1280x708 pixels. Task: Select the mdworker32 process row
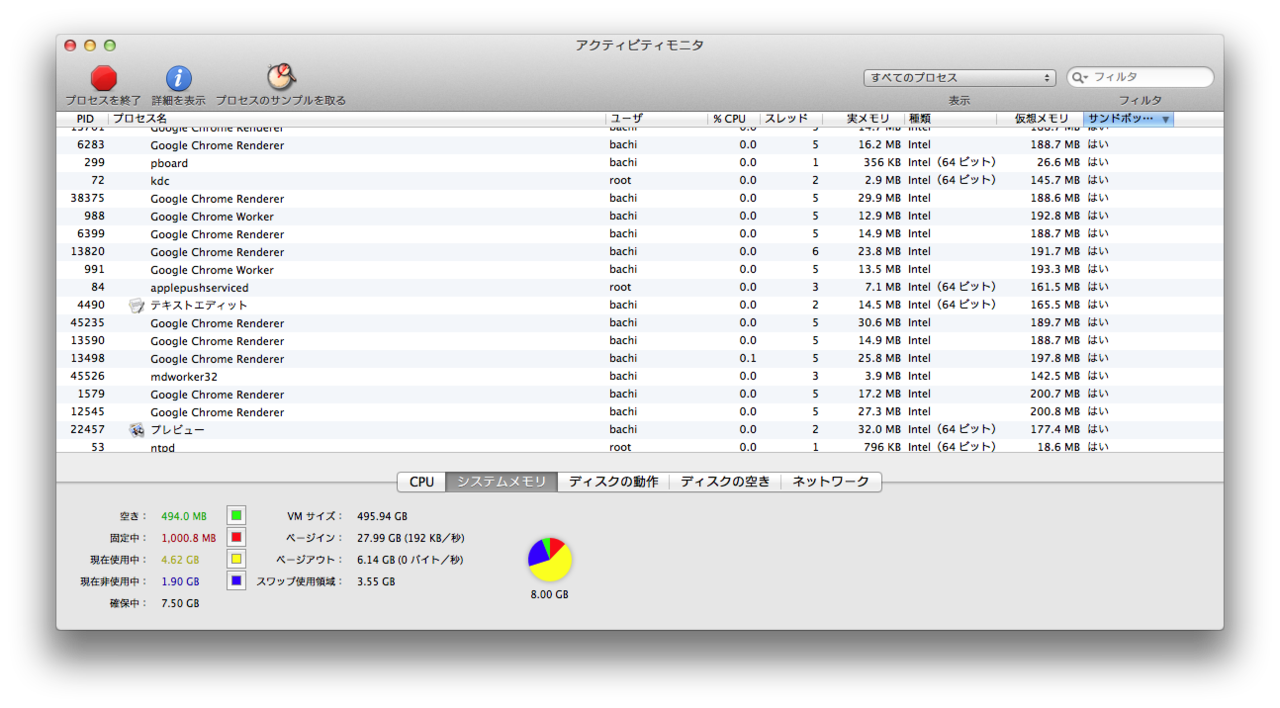click(x=640, y=377)
